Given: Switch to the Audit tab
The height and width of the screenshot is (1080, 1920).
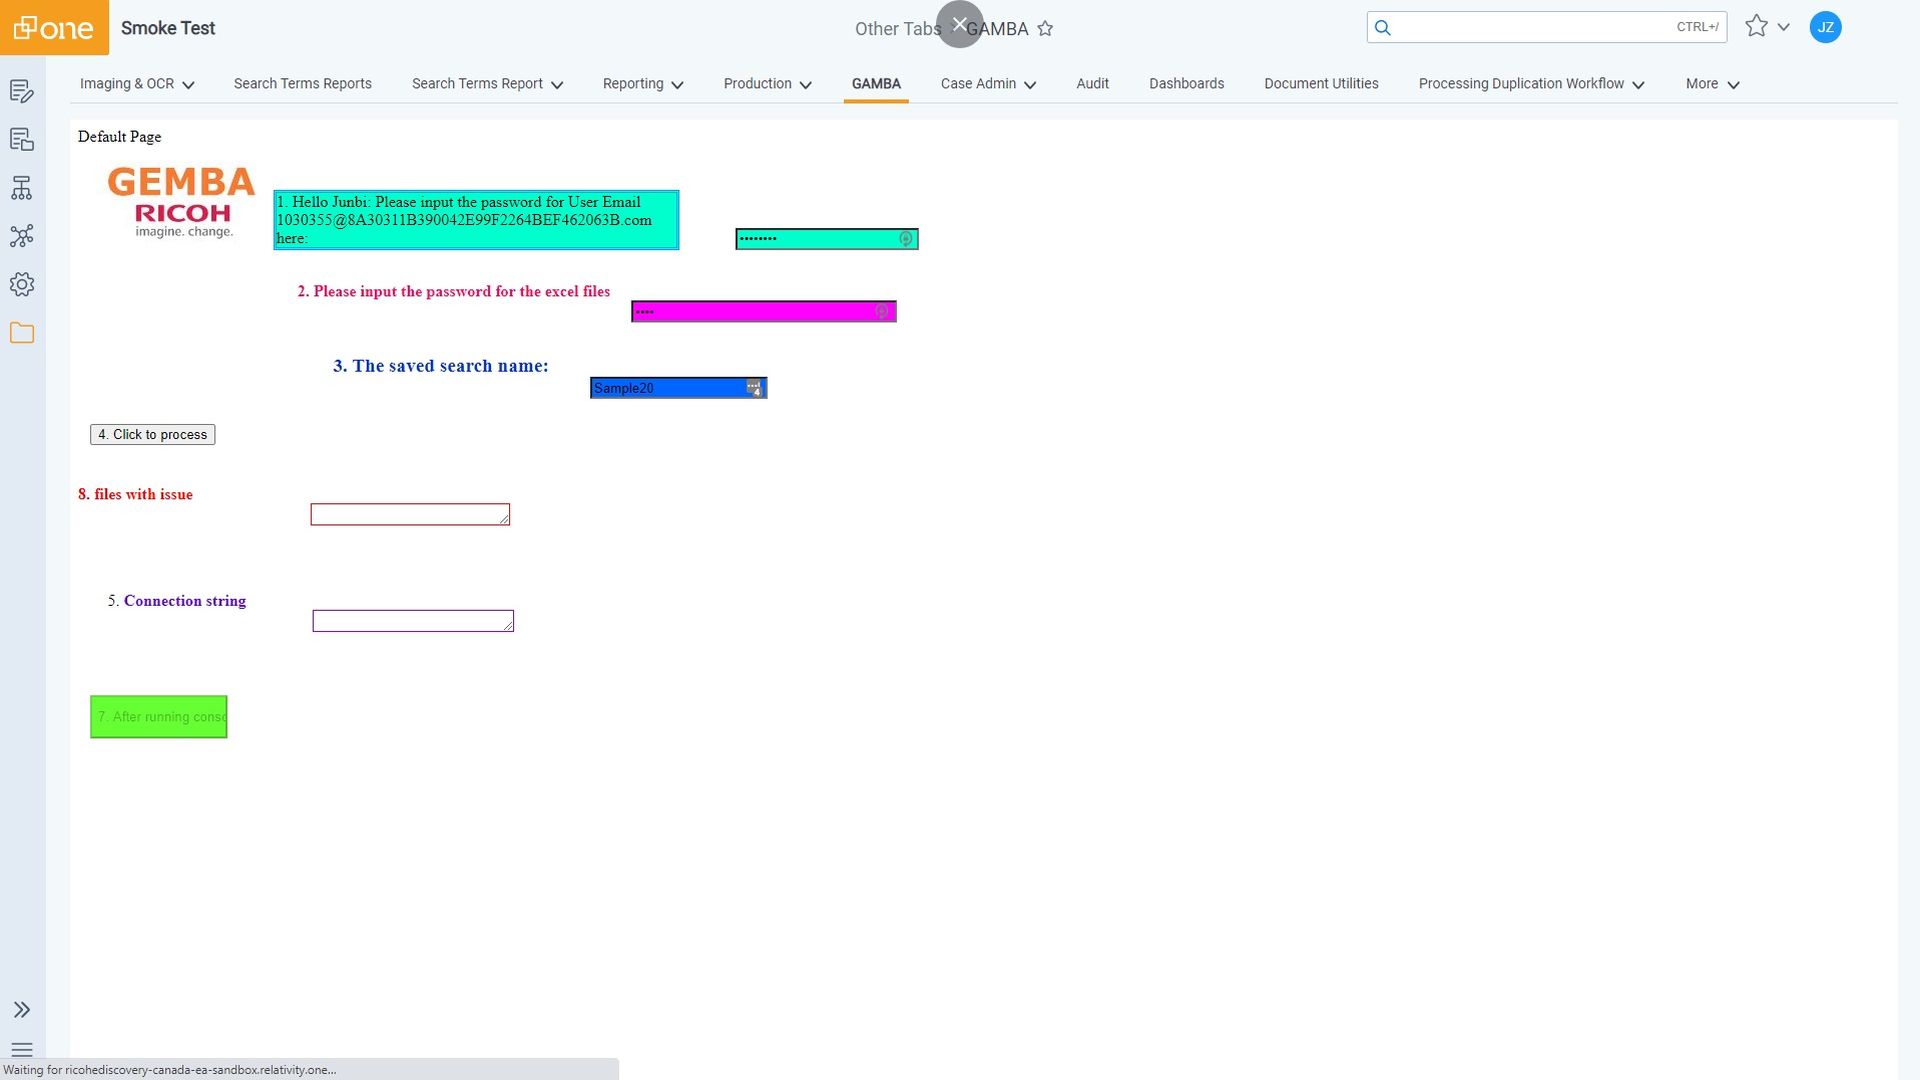Looking at the screenshot, I should click(x=1092, y=84).
